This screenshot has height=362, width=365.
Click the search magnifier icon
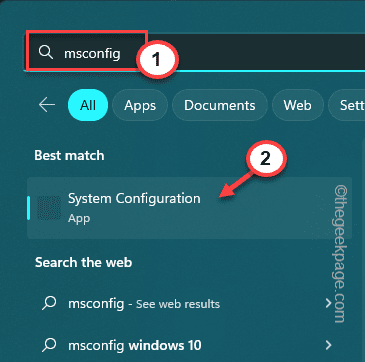point(46,53)
